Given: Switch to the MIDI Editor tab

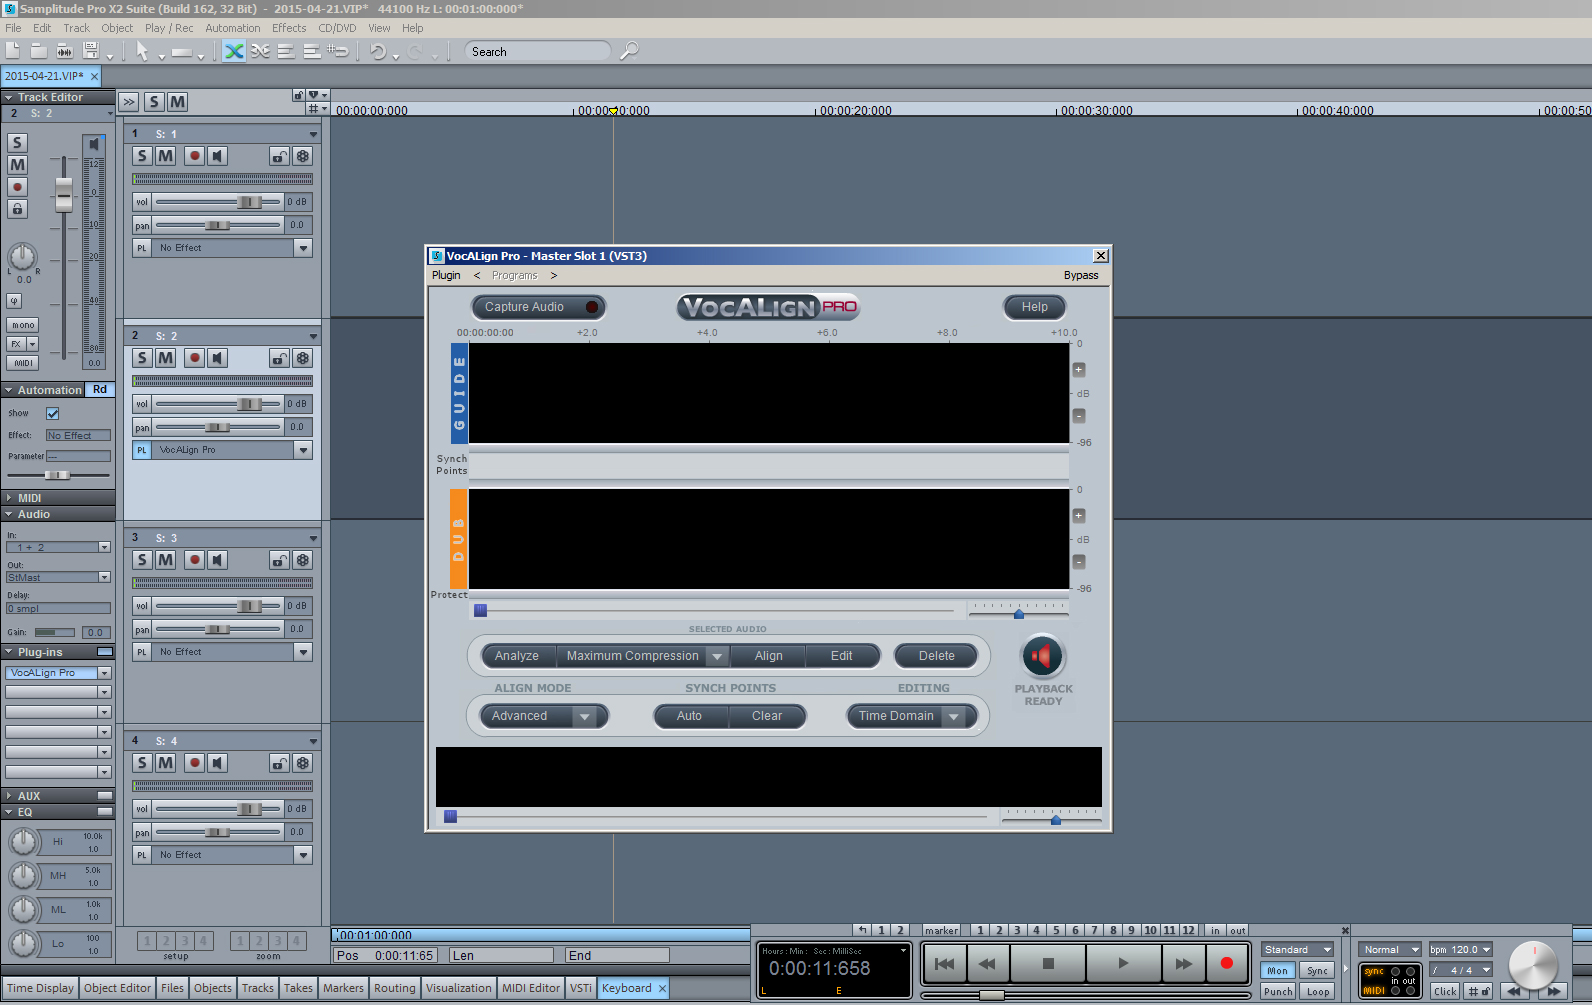Looking at the screenshot, I should 531,988.
